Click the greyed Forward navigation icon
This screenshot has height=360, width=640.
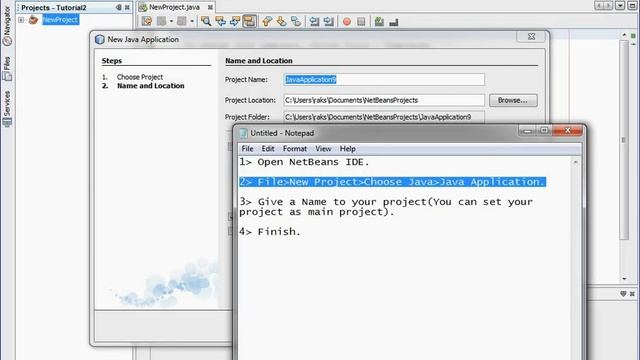pos(182,21)
